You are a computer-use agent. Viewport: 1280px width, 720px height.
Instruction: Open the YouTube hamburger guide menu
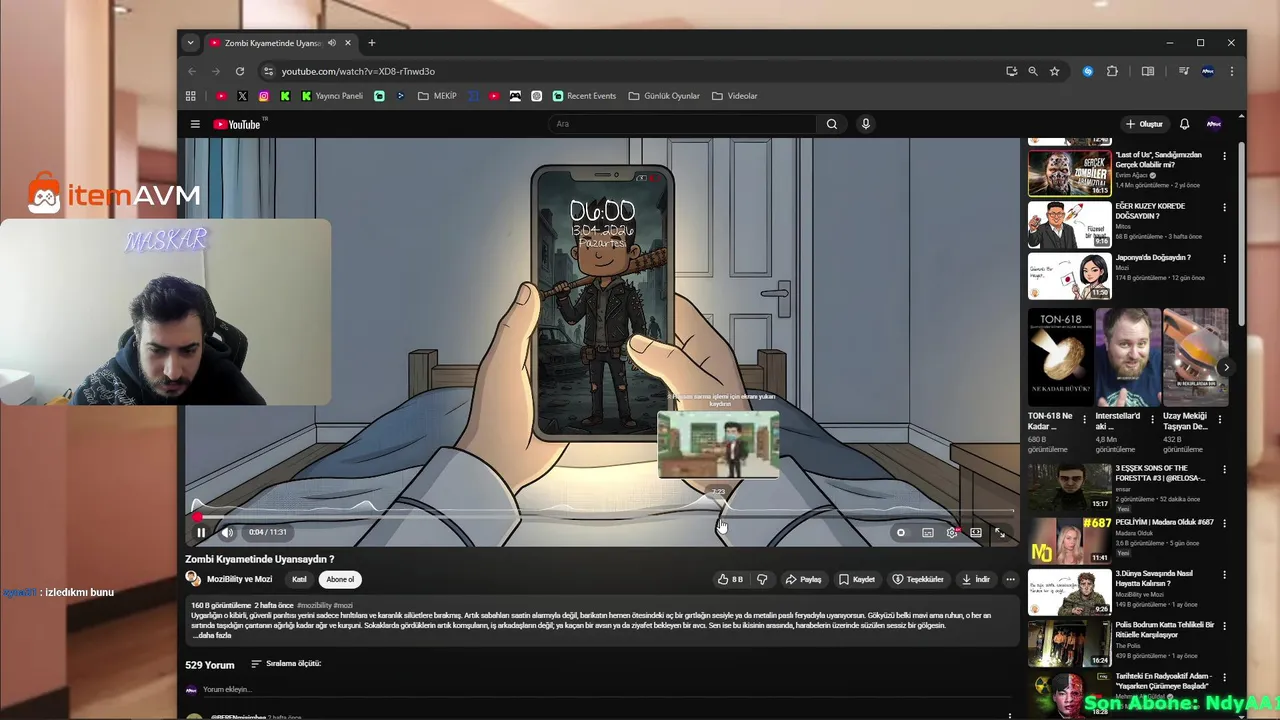[x=195, y=124]
